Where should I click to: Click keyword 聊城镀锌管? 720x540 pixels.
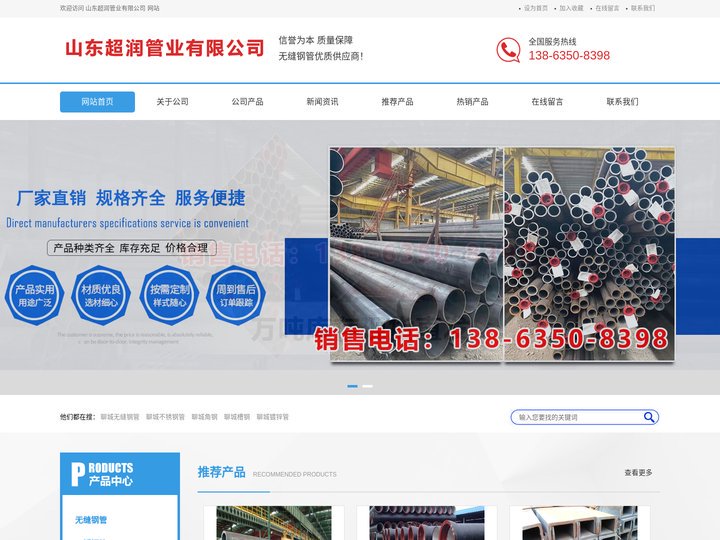[x=272, y=417]
